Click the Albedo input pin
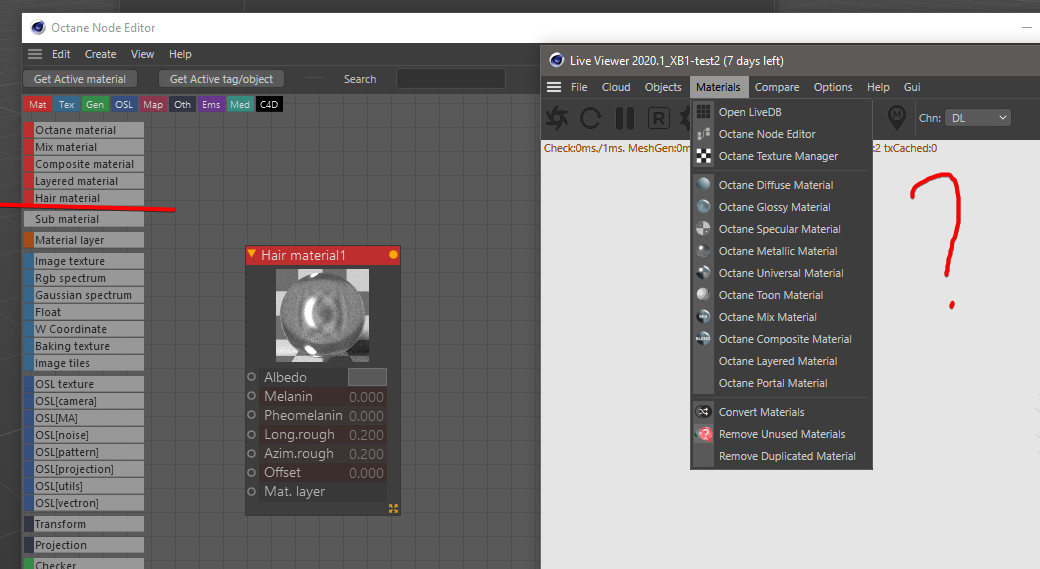 251,377
